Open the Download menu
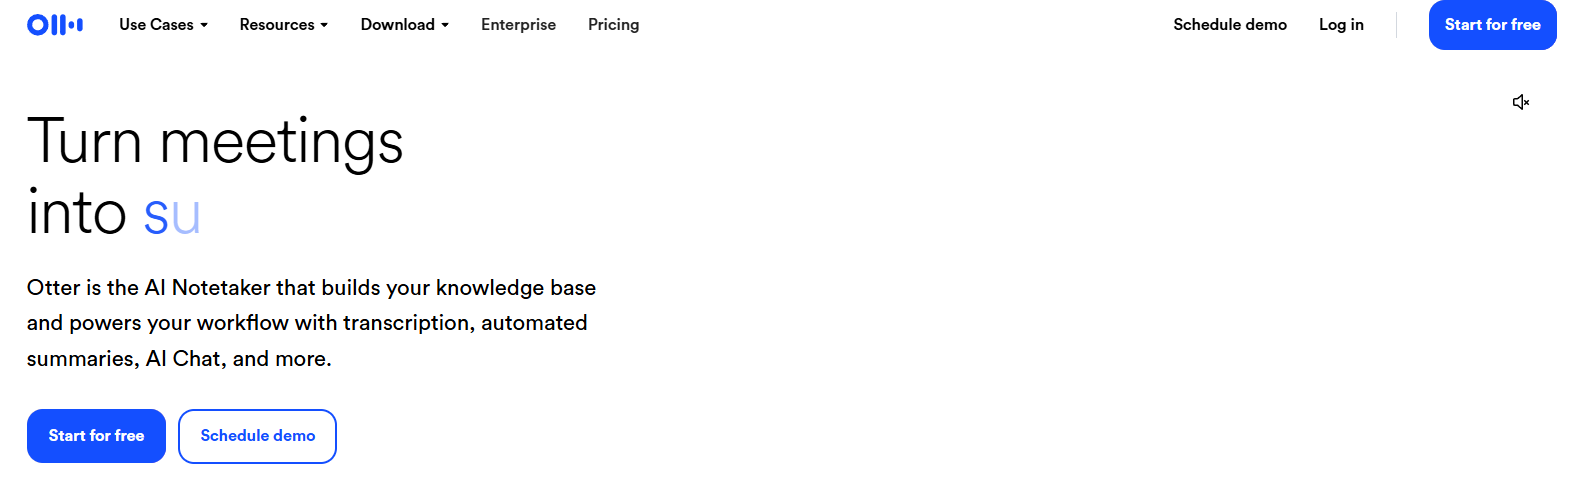The height and width of the screenshot is (500, 1585). (x=397, y=25)
